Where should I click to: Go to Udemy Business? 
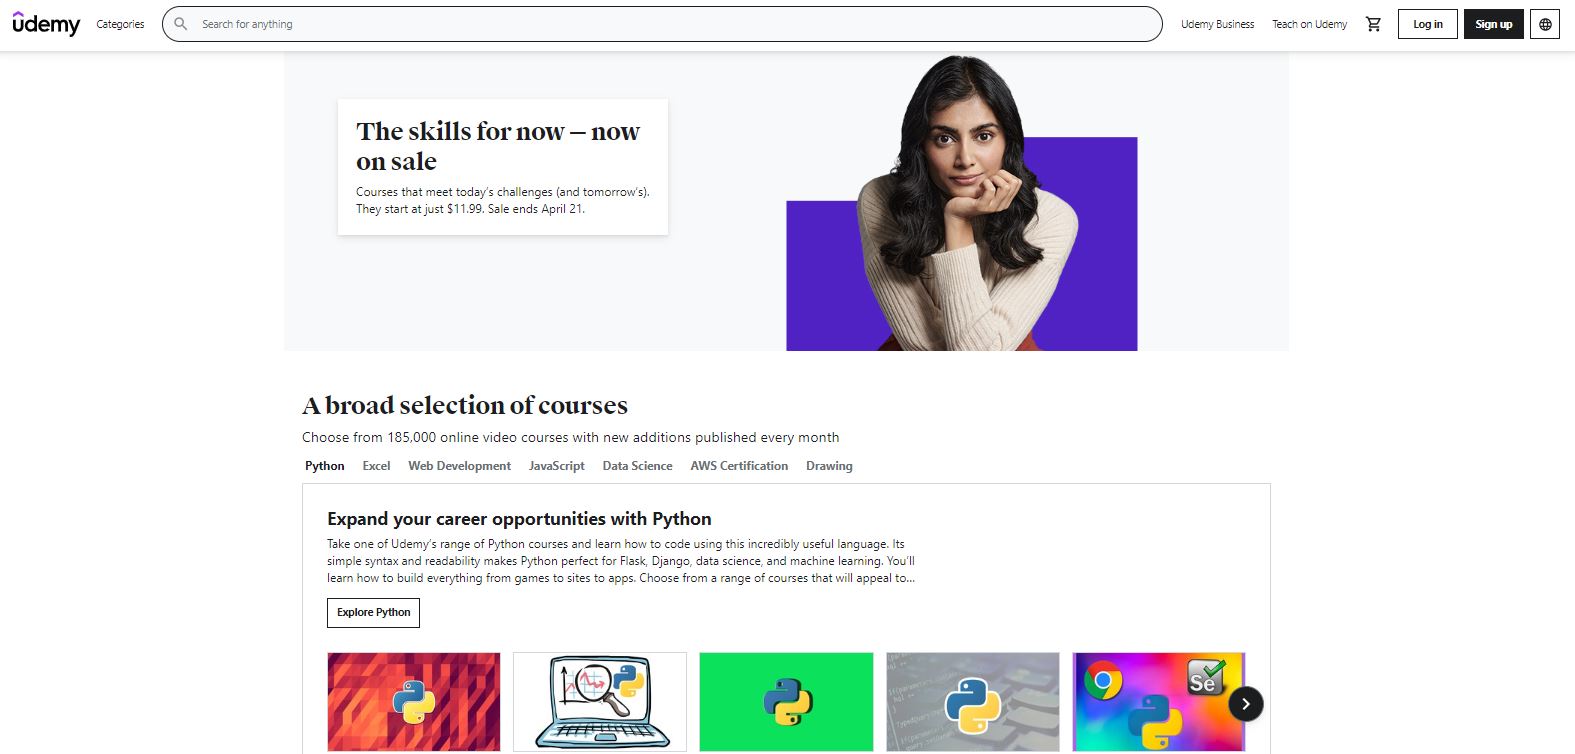(x=1217, y=24)
